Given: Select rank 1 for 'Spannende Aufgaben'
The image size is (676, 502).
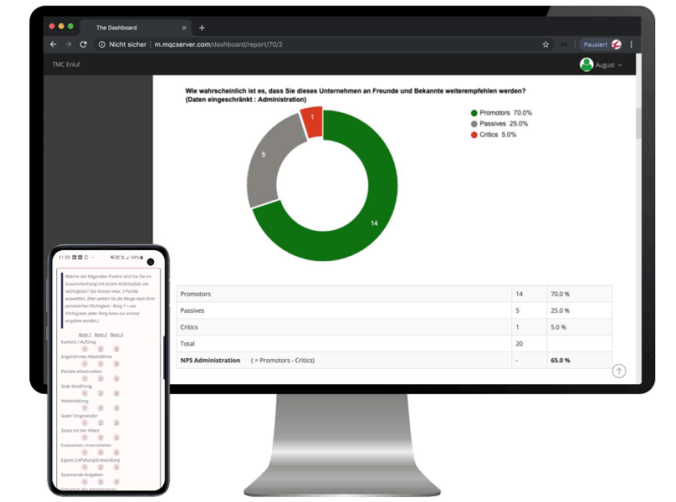Looking at the screenshot, I should coord(84,482).
